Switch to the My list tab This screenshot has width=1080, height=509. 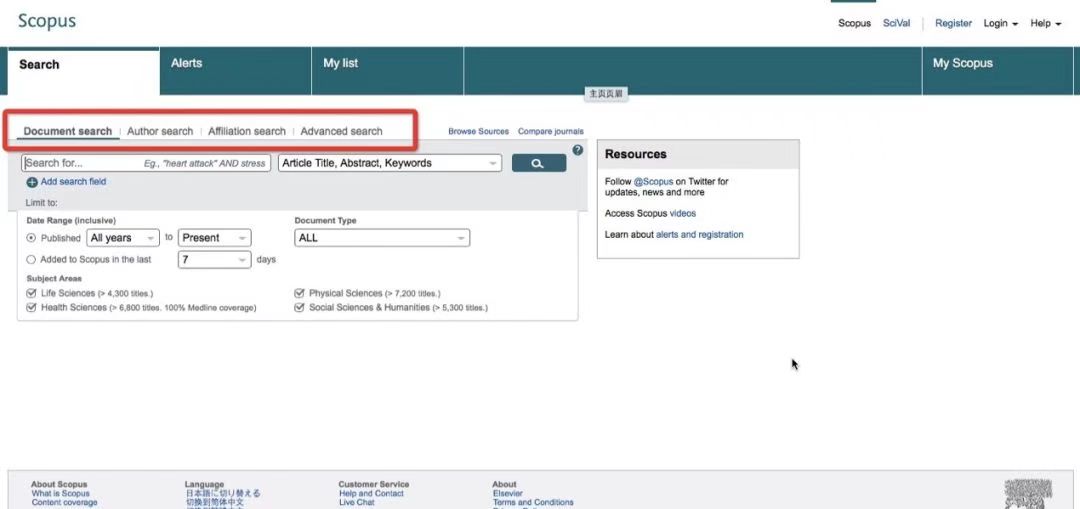click(388, 71)
